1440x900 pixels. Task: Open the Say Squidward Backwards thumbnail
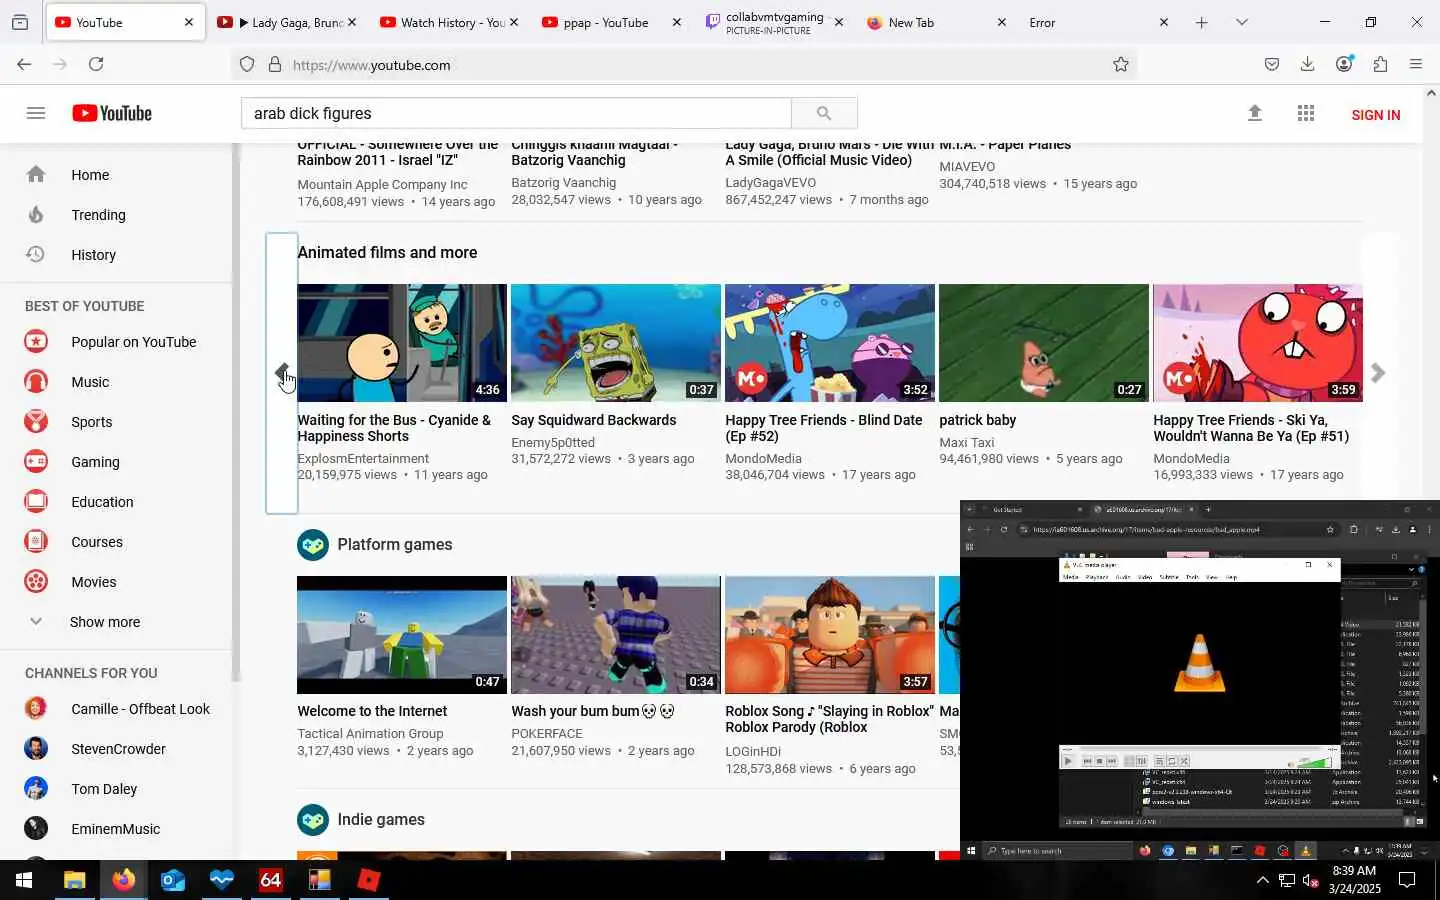(x=615, y=343)
